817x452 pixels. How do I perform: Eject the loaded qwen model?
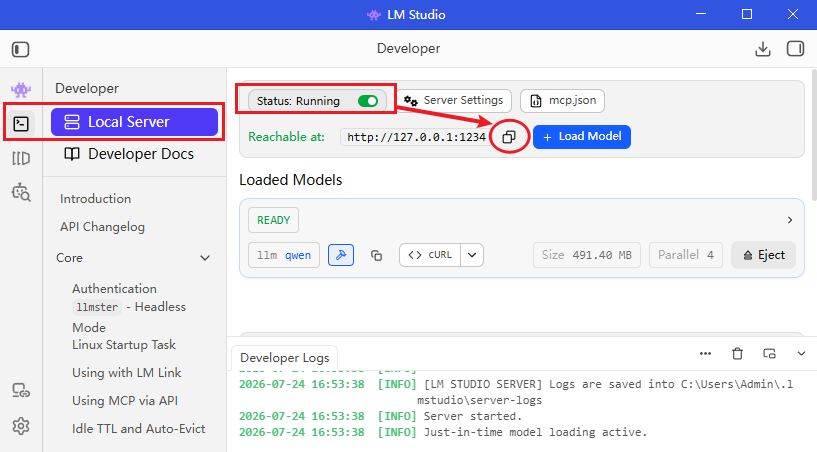(763, 255)
